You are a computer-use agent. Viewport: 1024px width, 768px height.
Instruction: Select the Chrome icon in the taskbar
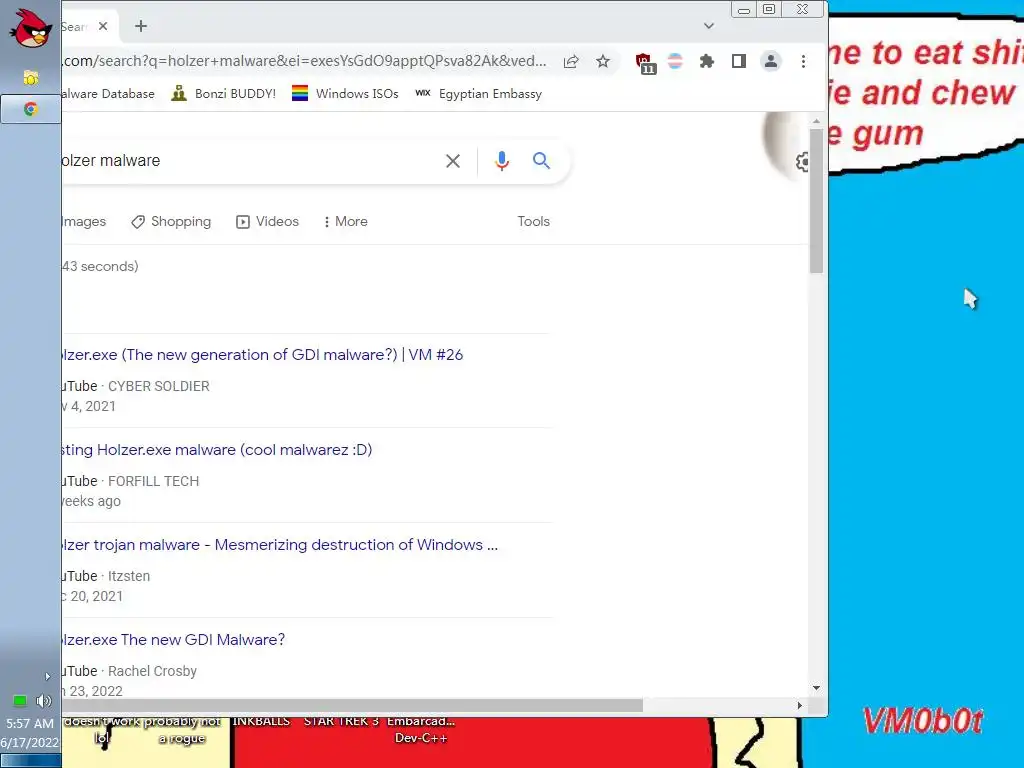(30, 109)
